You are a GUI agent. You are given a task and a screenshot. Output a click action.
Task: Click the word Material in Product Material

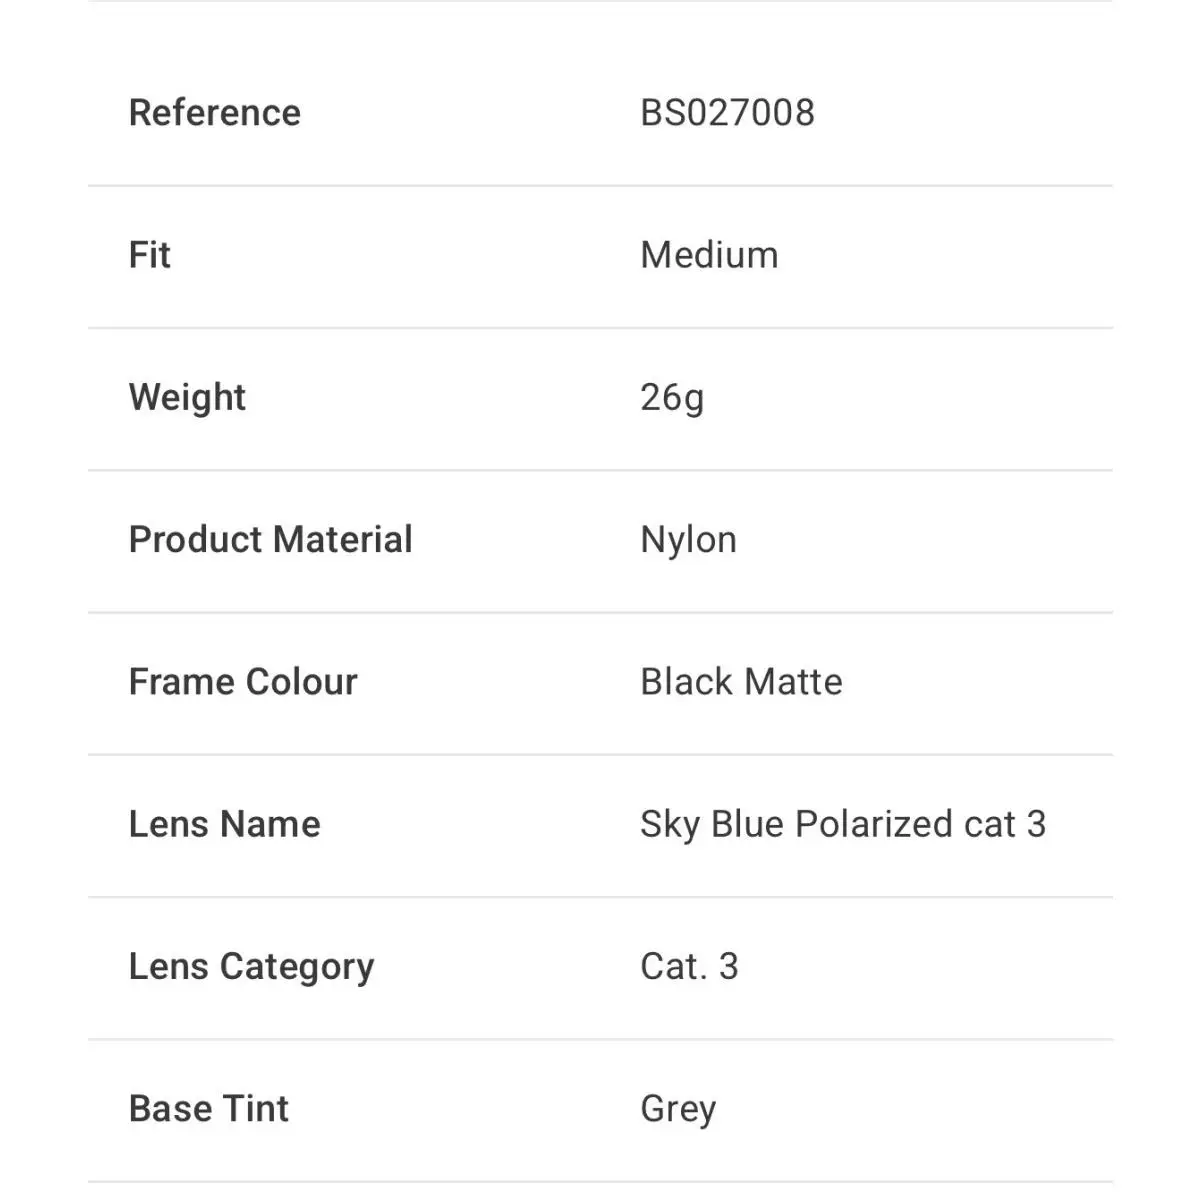click(x=342, y=540)
